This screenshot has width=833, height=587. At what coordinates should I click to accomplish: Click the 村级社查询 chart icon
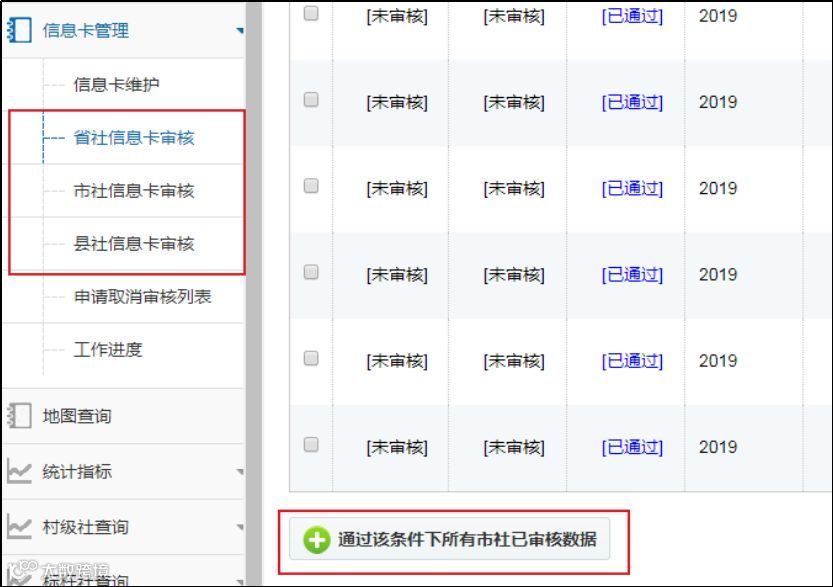click(19, 527)
